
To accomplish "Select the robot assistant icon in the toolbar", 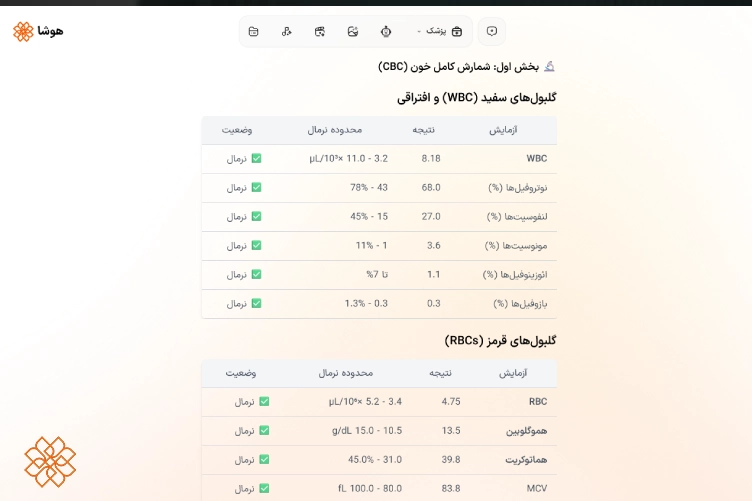I will click(386, 32).
